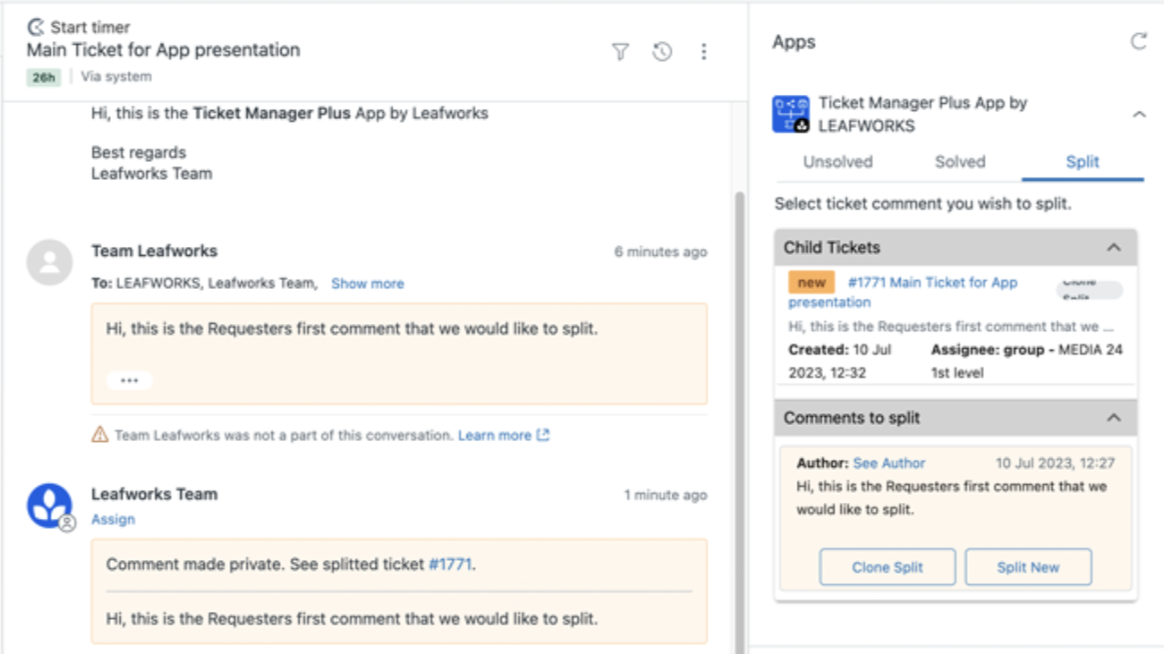Screen dimensions: 1164x654
Task: Show ticket events history clock icon
Action: pos(662,51)
